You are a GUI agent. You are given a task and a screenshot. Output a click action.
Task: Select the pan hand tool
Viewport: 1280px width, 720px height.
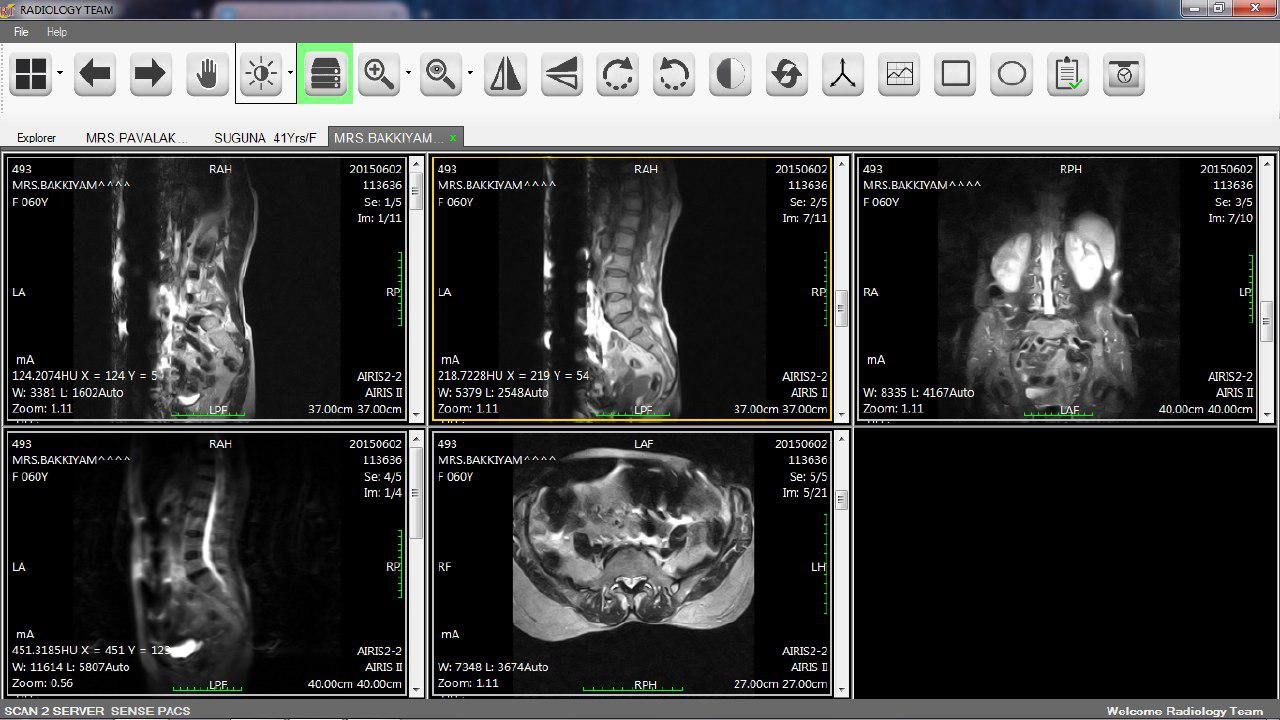pyautogui.click(x=207, y=74)
